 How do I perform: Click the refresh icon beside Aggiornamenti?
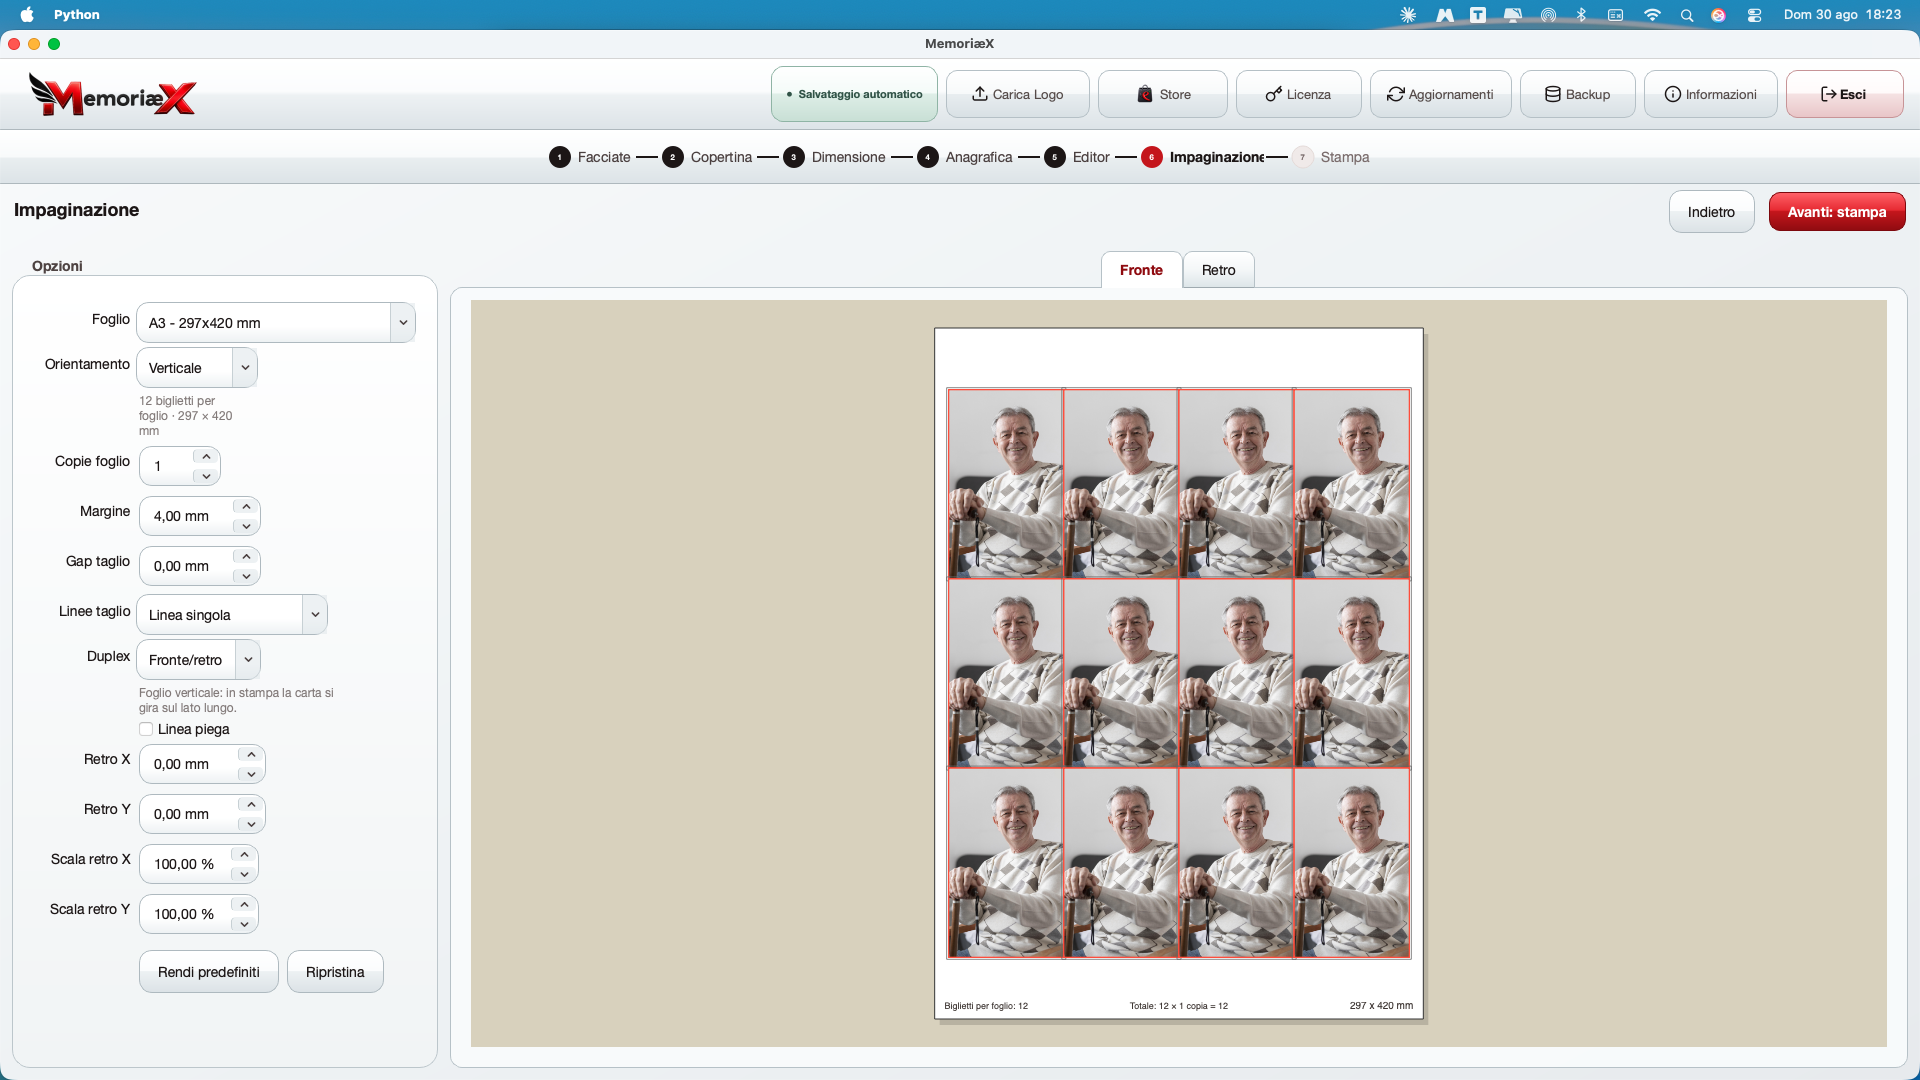tap(1395, 94)
